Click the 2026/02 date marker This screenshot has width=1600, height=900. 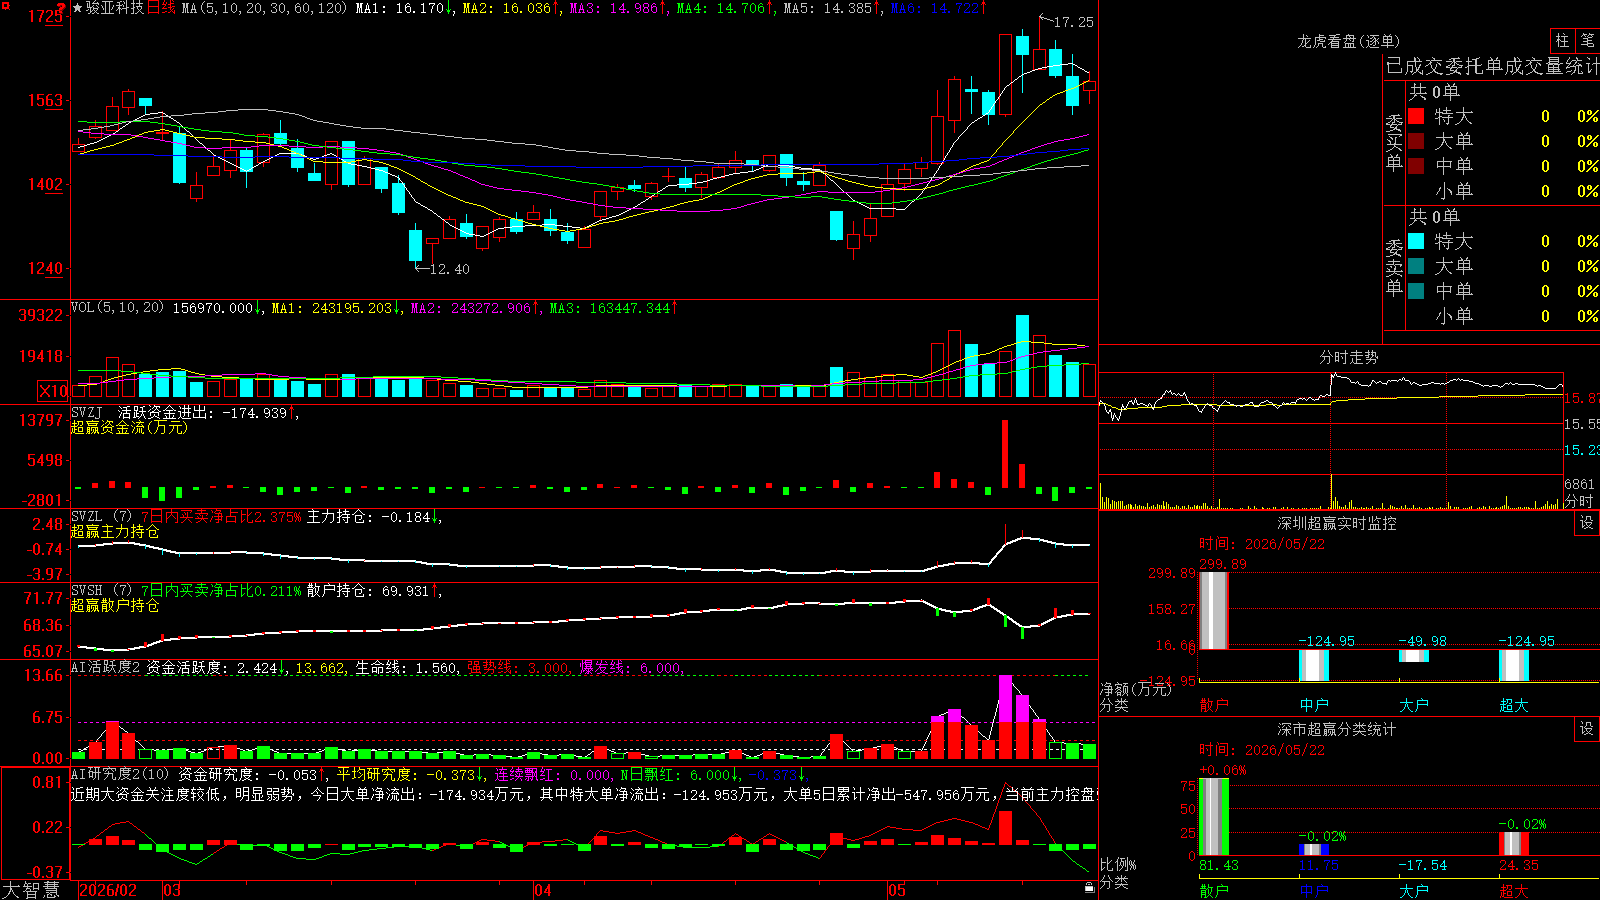[108, 890]
